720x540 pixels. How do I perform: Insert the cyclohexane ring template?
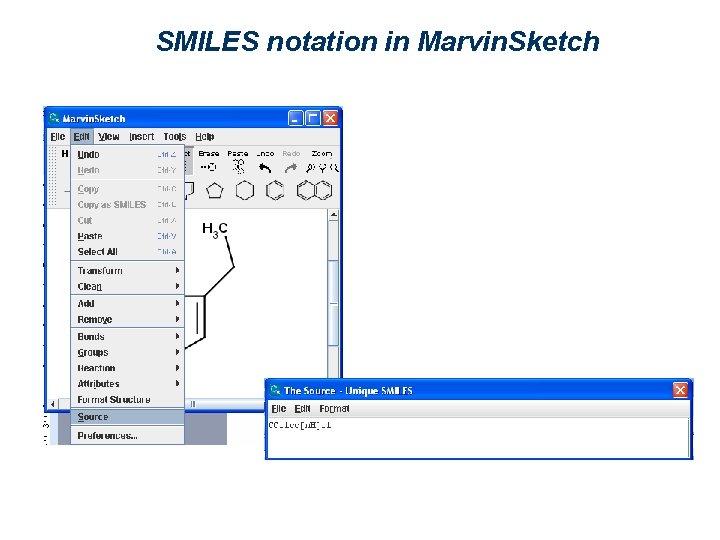point(245,190)
